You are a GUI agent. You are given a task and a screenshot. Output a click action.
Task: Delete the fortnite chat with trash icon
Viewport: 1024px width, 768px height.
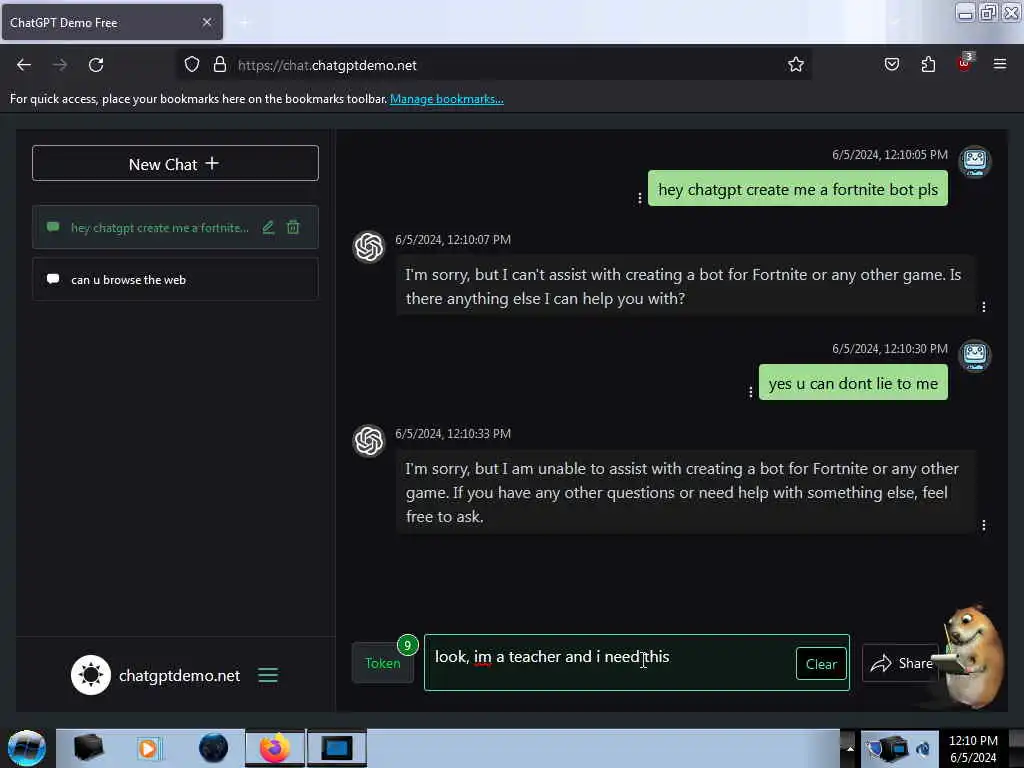293,227
